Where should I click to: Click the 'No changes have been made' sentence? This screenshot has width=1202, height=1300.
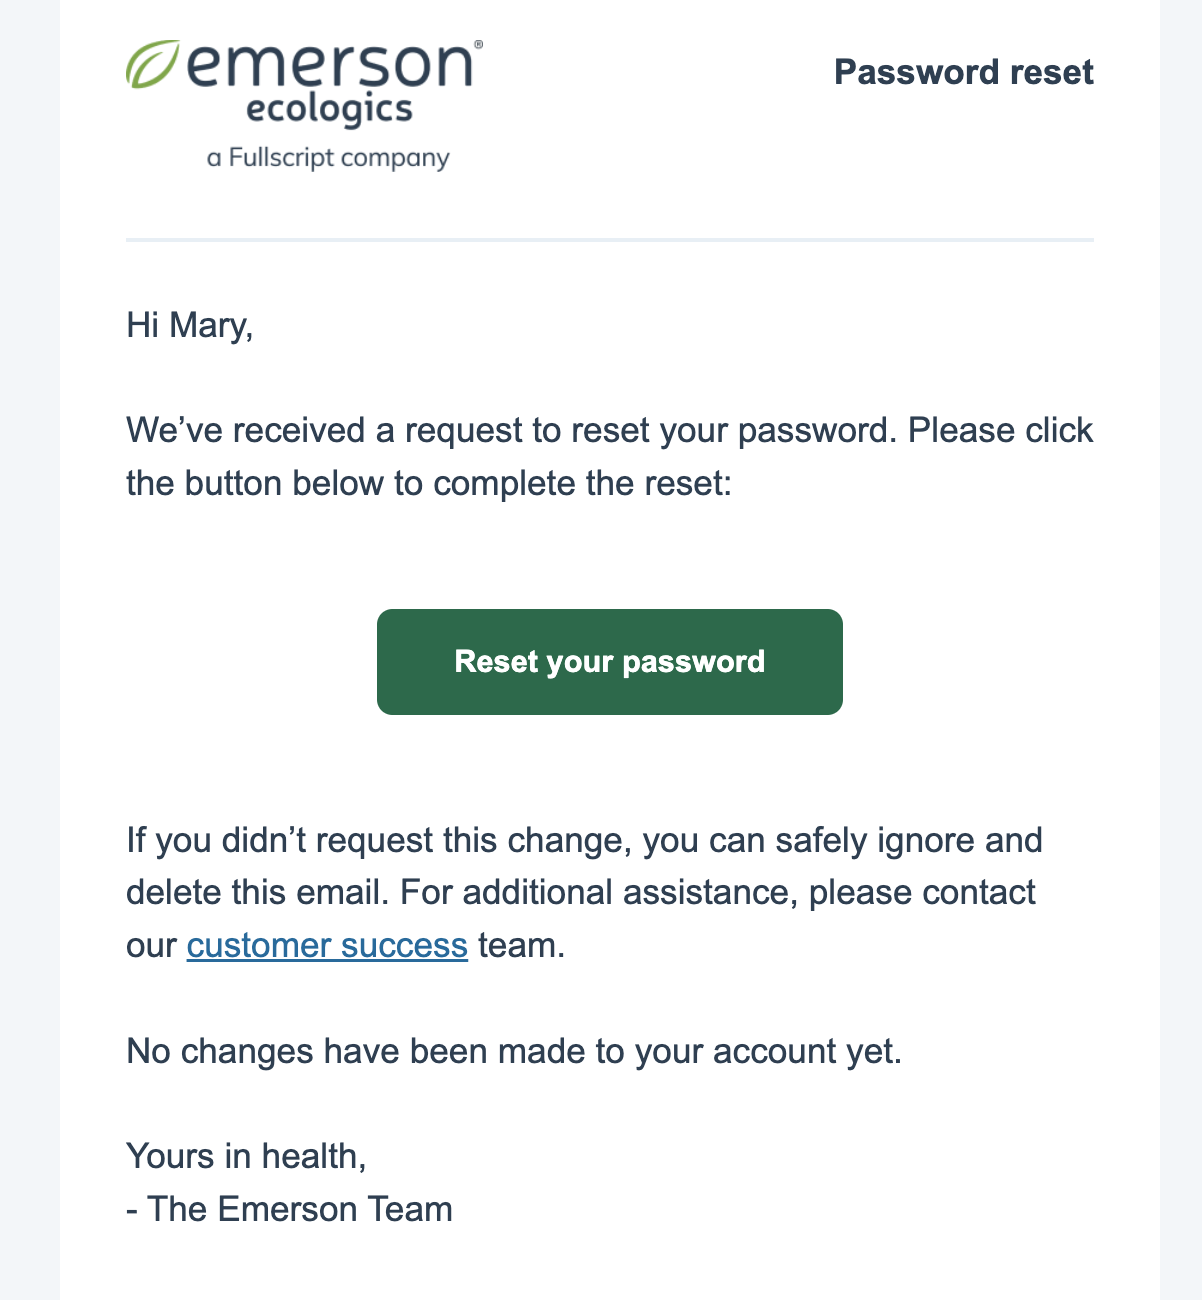[515, 1051]
